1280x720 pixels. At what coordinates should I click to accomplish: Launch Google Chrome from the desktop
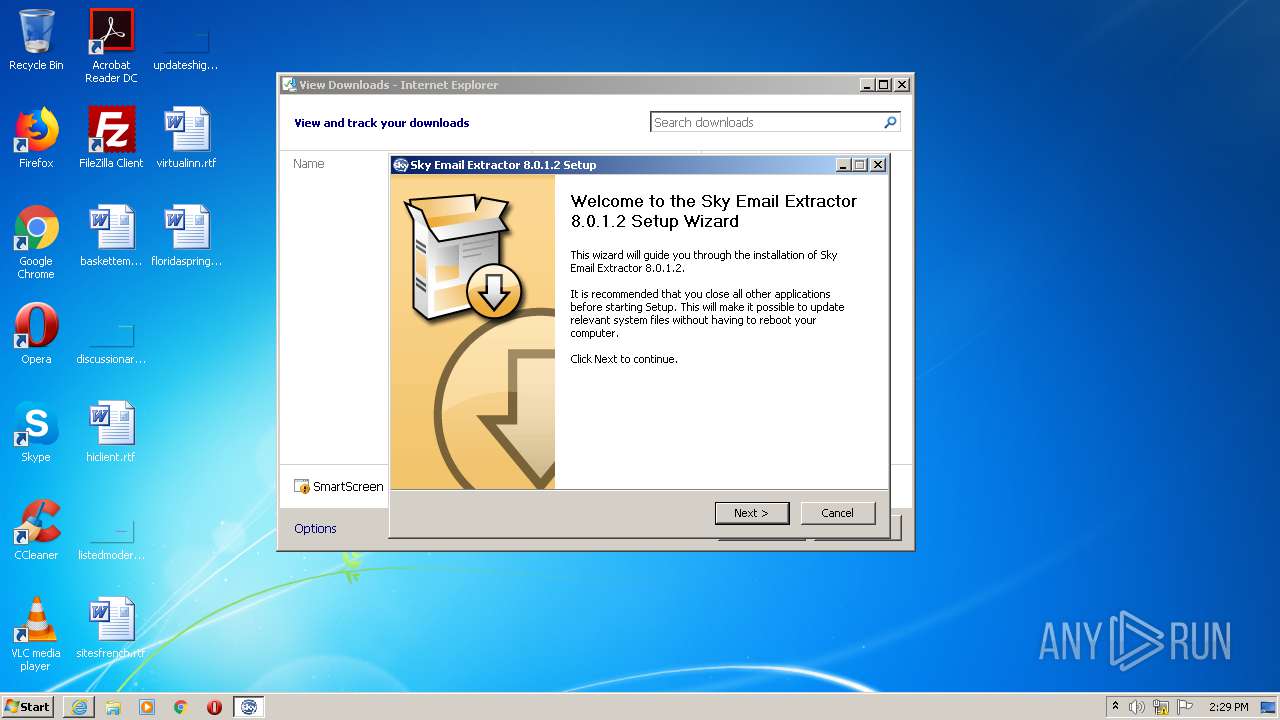click(36, 242)
